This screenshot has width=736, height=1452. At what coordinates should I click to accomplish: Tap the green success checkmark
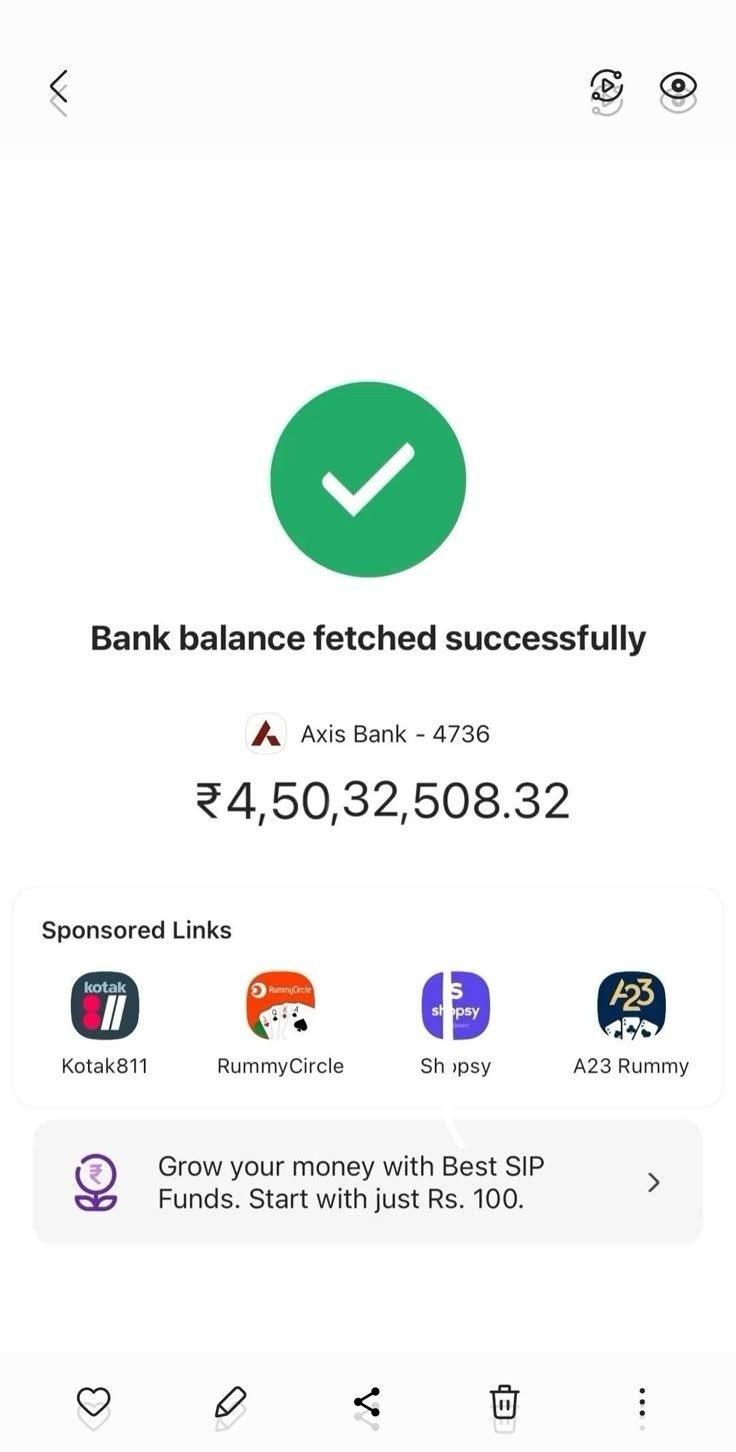tap(368, 480)
